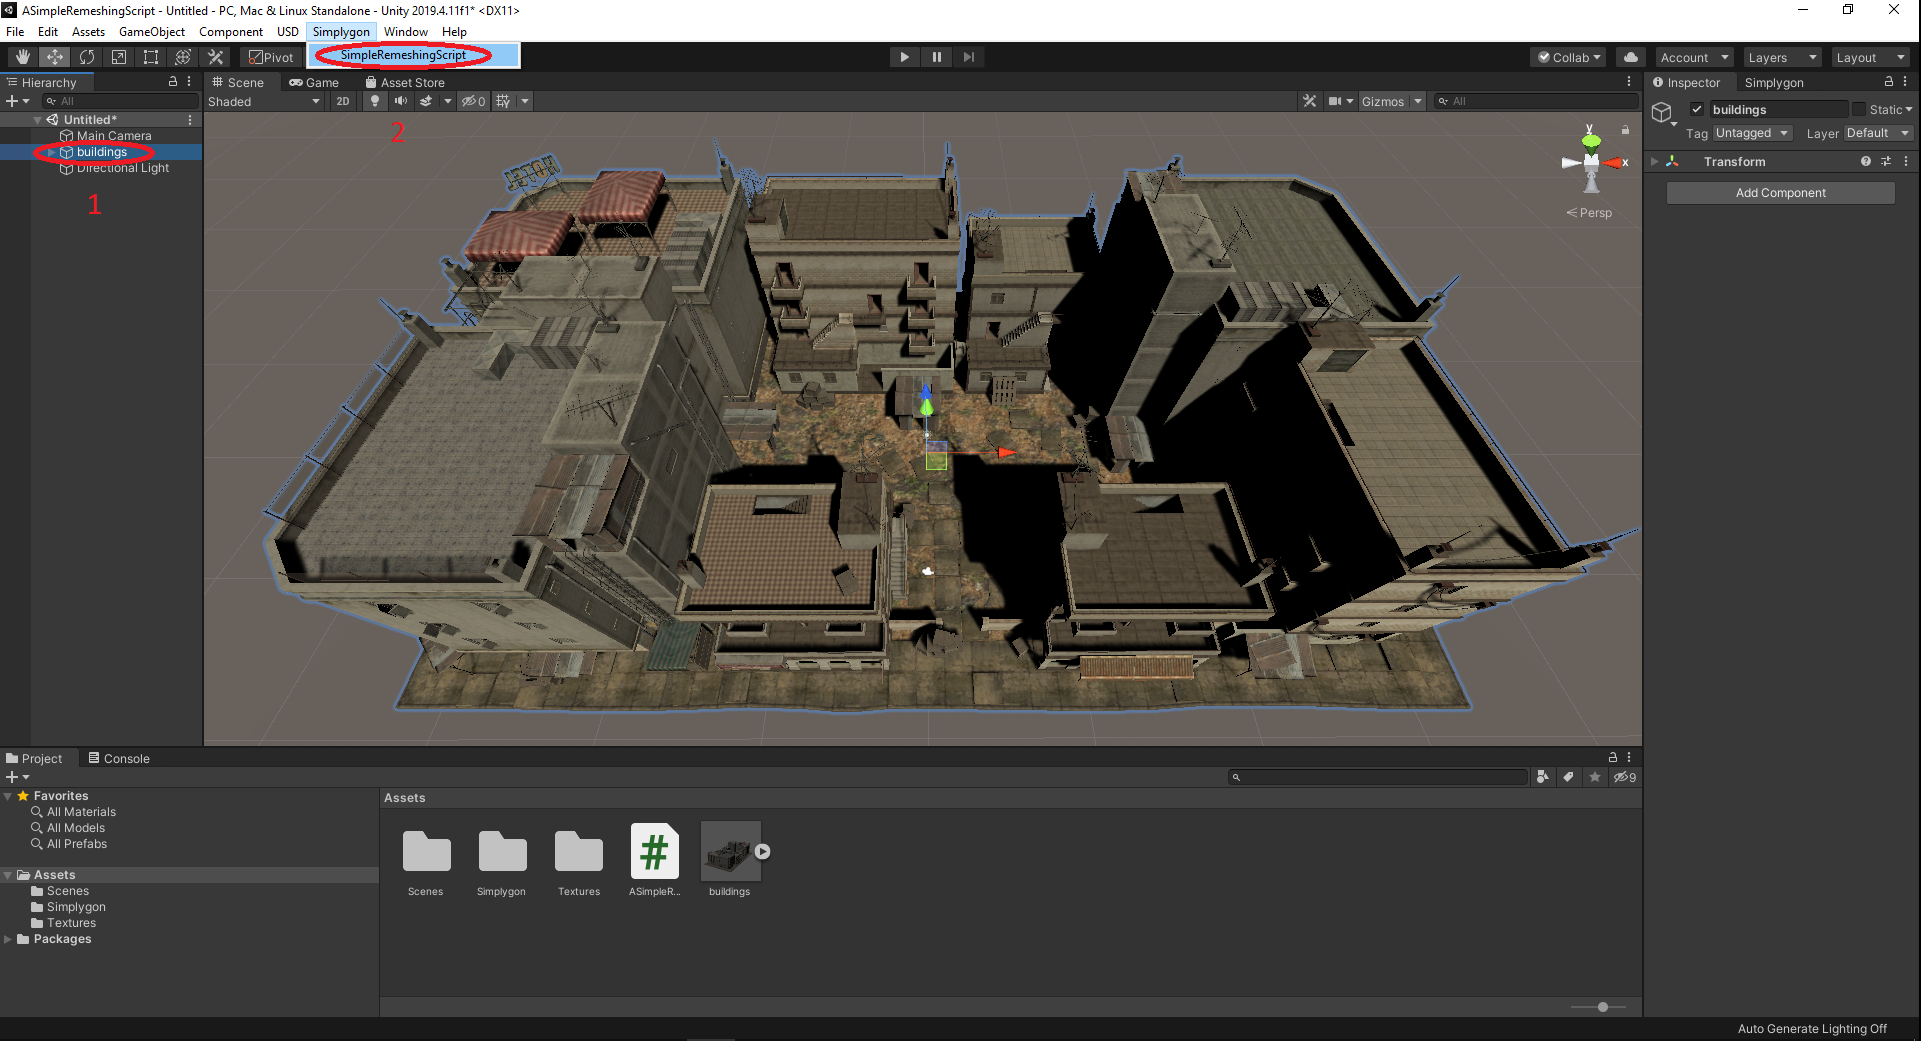Image resolution: width=1921 pixels, height=1041 pixels.
Task: Expand the Transform component disclosure arrow
Action: pyautogui.click(x=1654, y=161)
